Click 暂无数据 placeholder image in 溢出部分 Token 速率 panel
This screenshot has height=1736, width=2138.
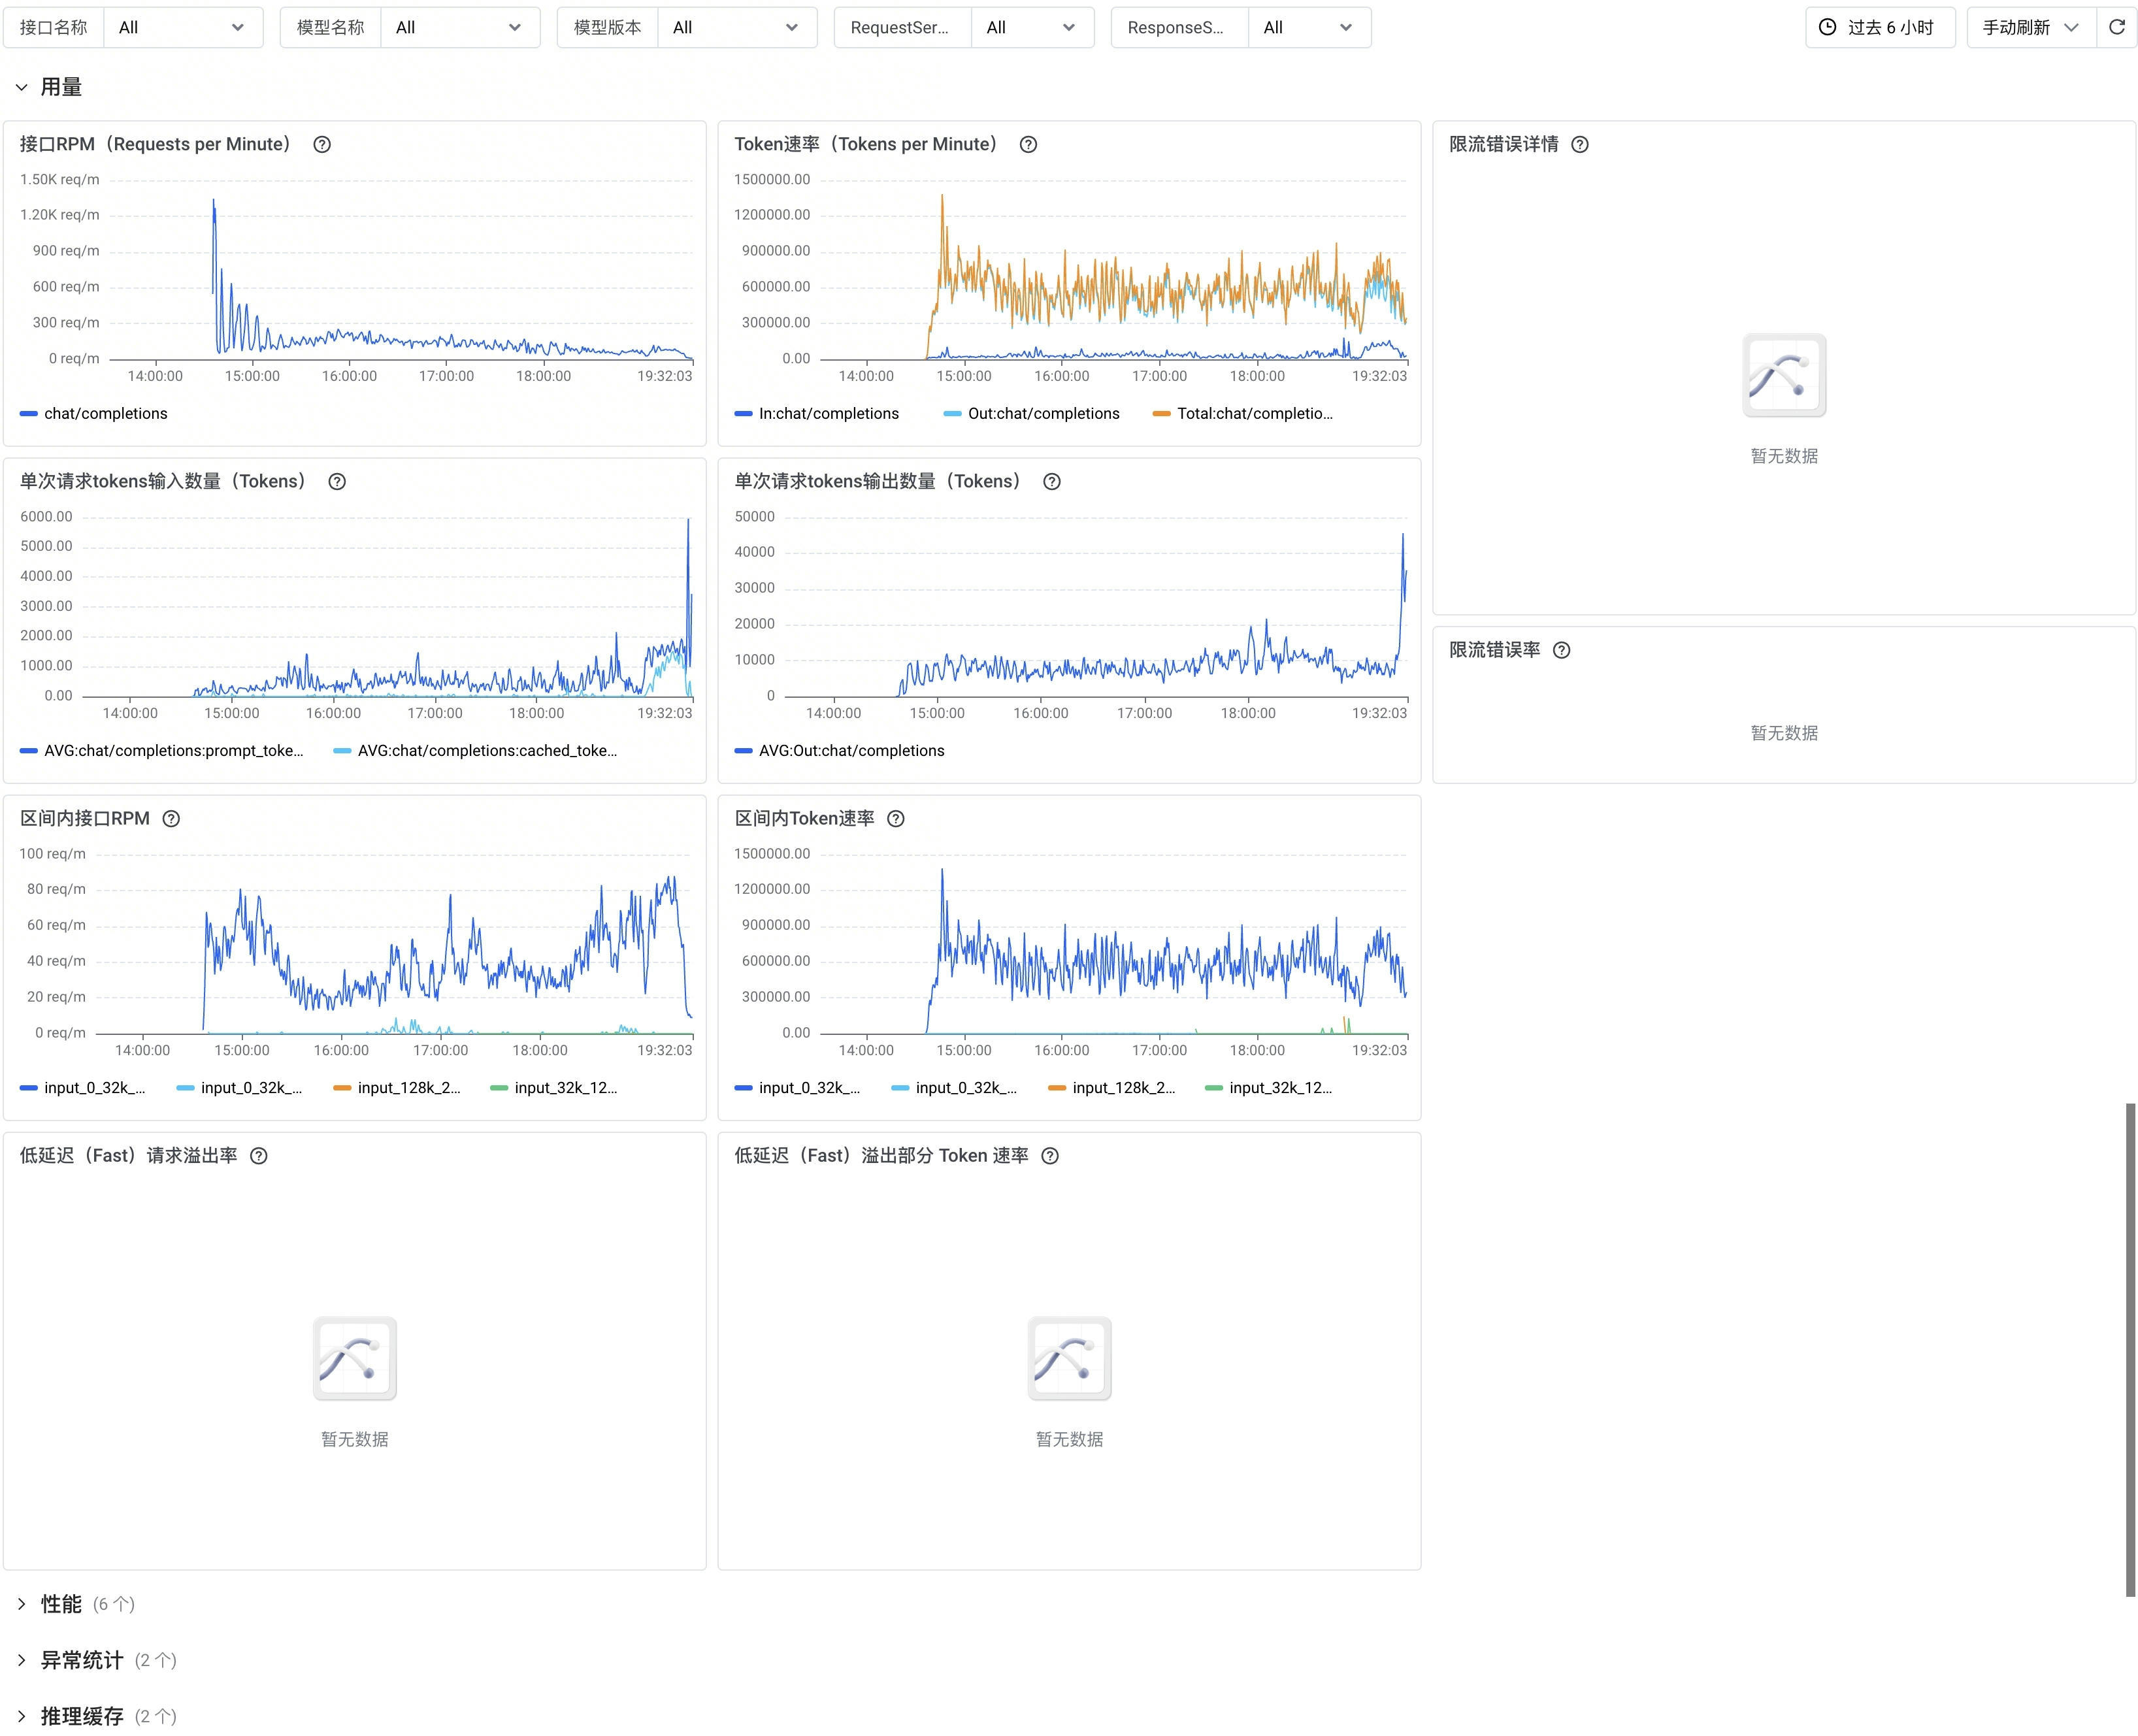point(1069,1358)
